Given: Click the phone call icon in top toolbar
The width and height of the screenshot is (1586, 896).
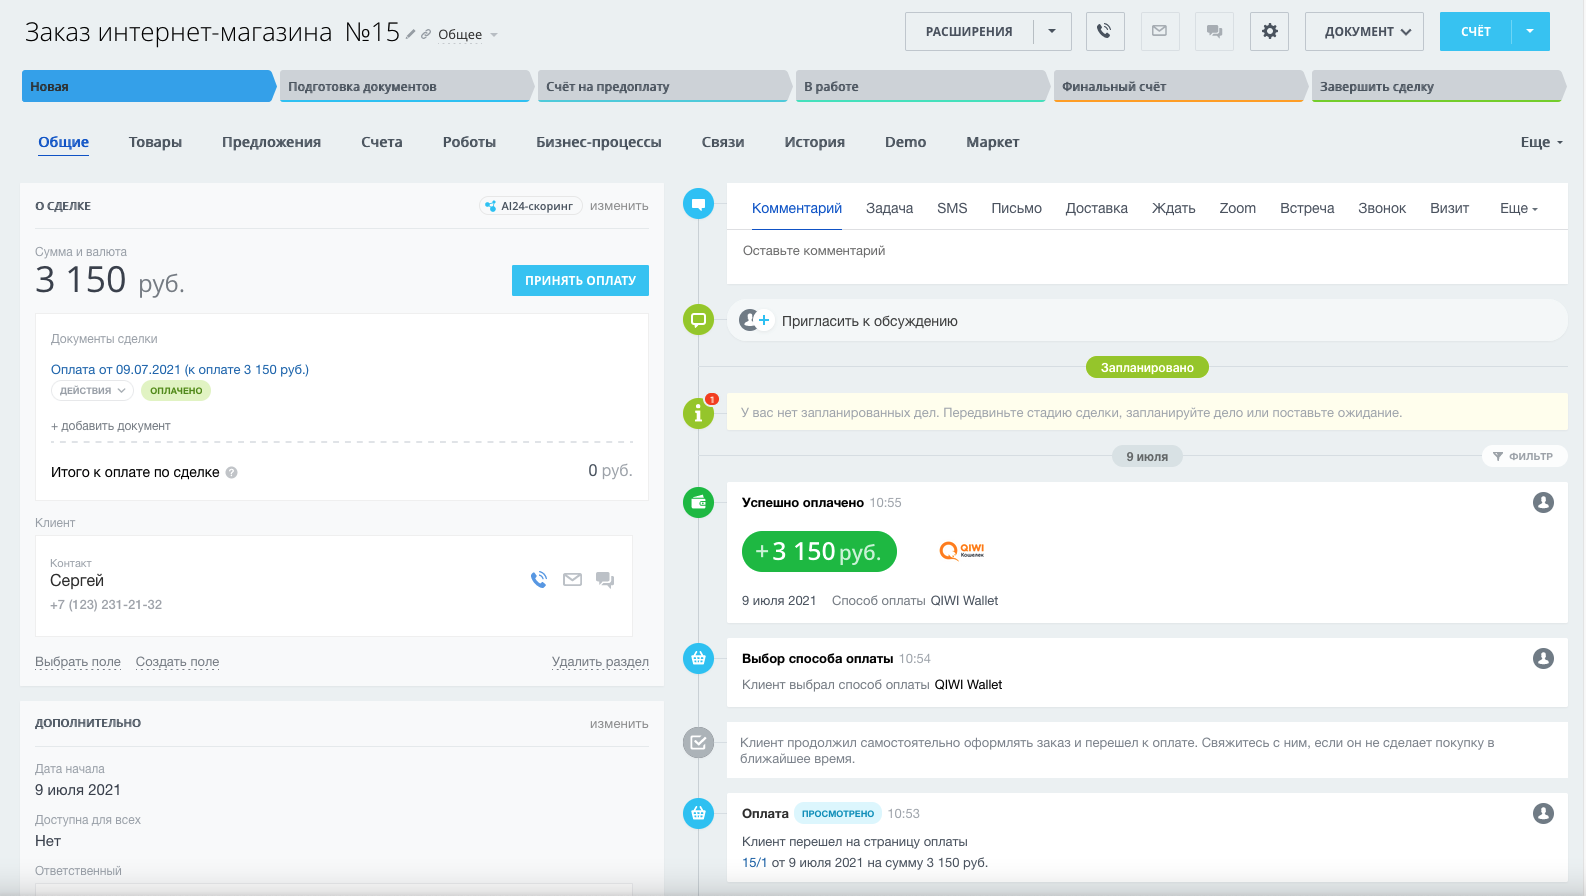Looking at the screenshot, I should [1104, 31].
